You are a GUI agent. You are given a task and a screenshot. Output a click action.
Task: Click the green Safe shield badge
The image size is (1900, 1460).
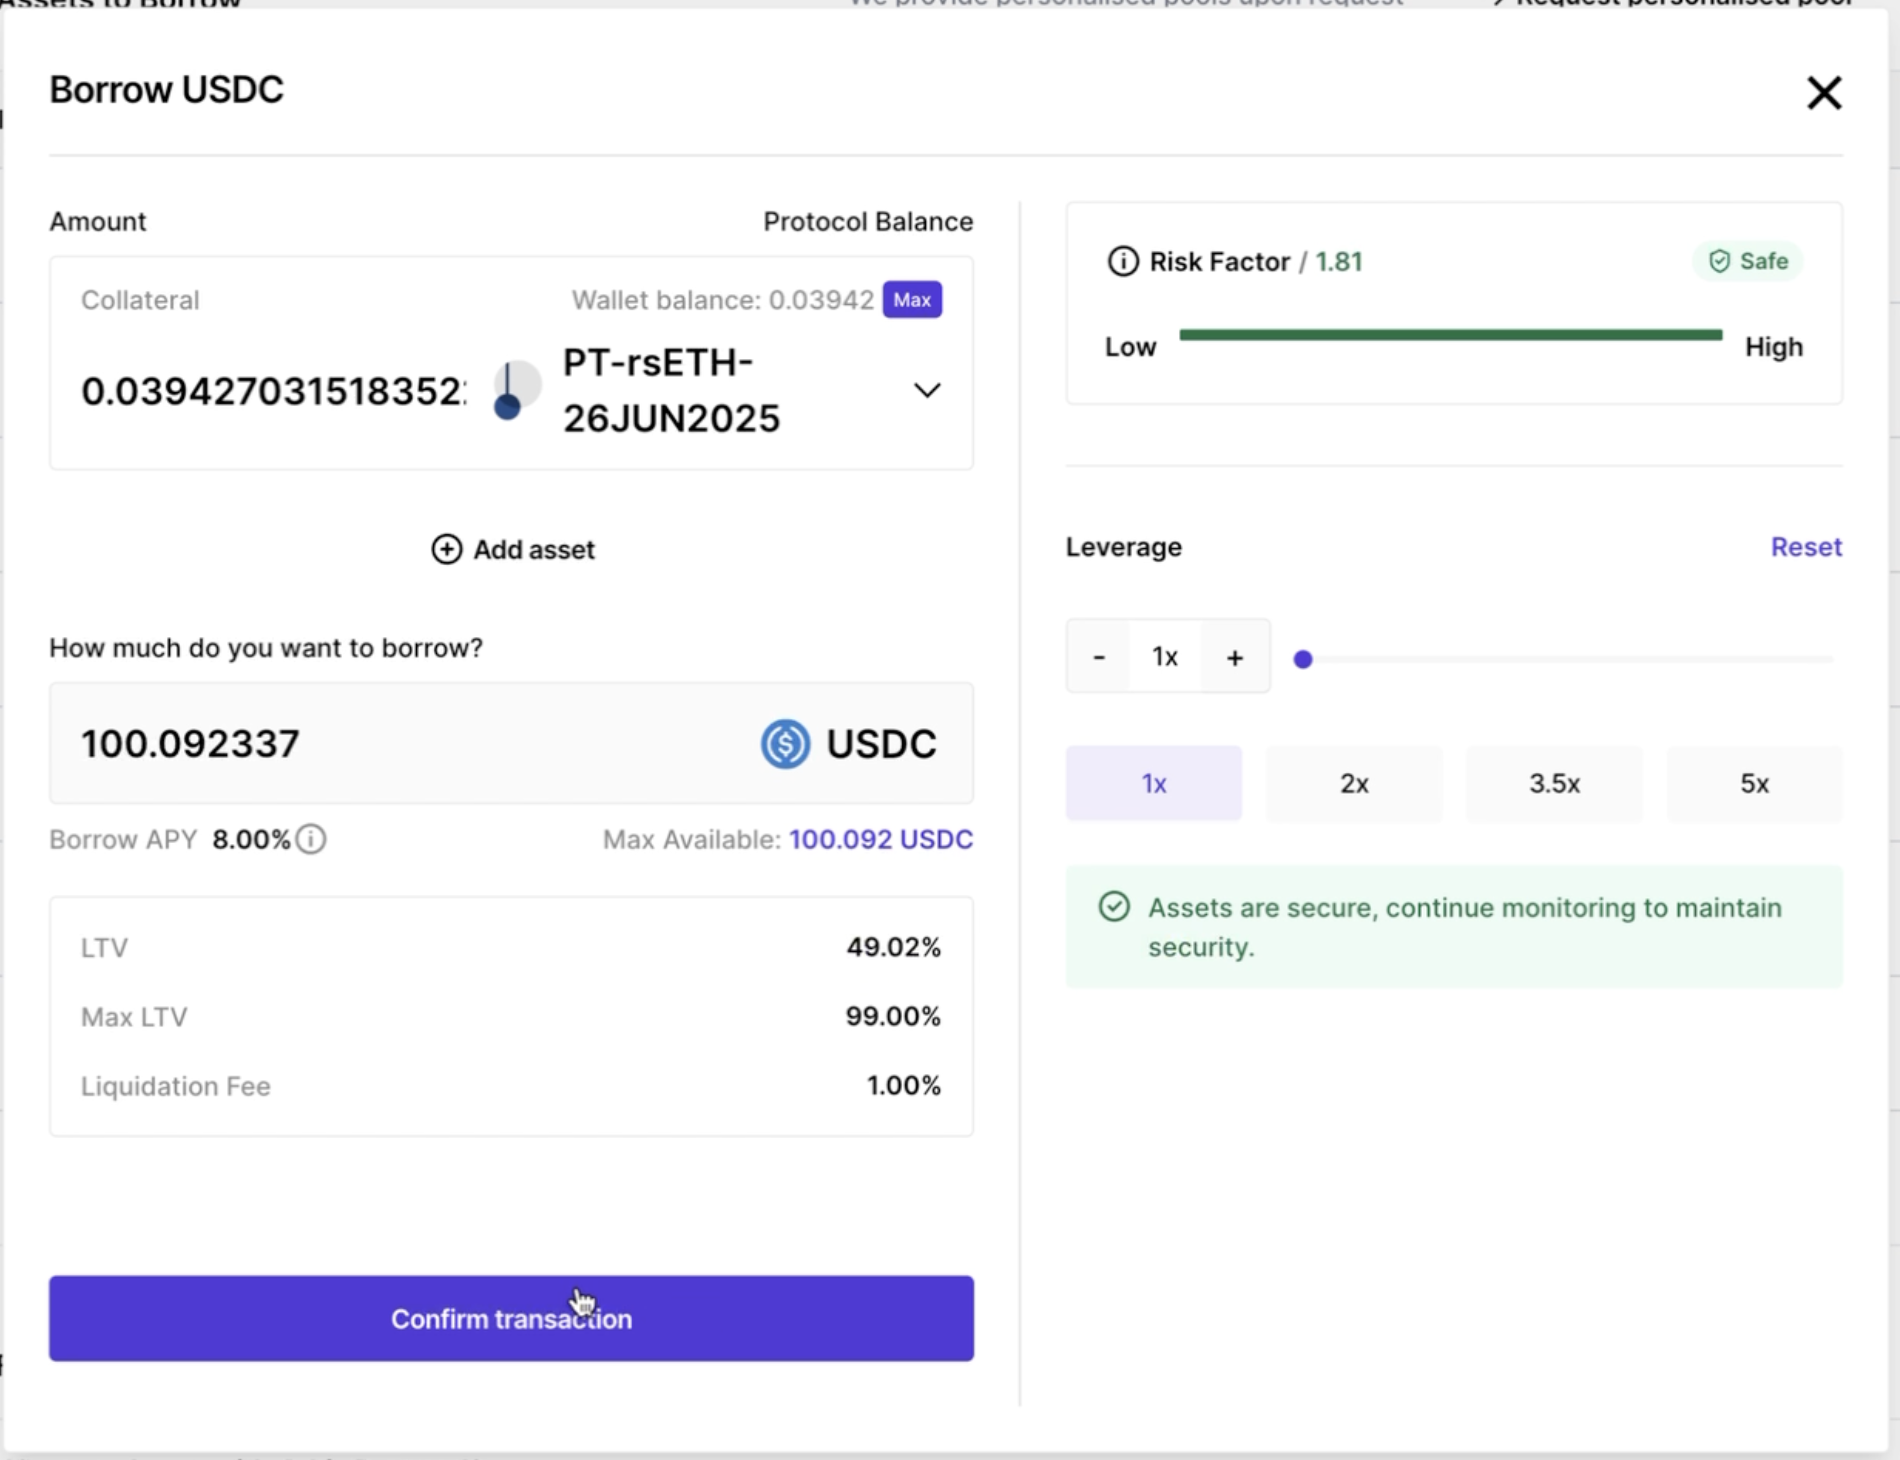1747,262
